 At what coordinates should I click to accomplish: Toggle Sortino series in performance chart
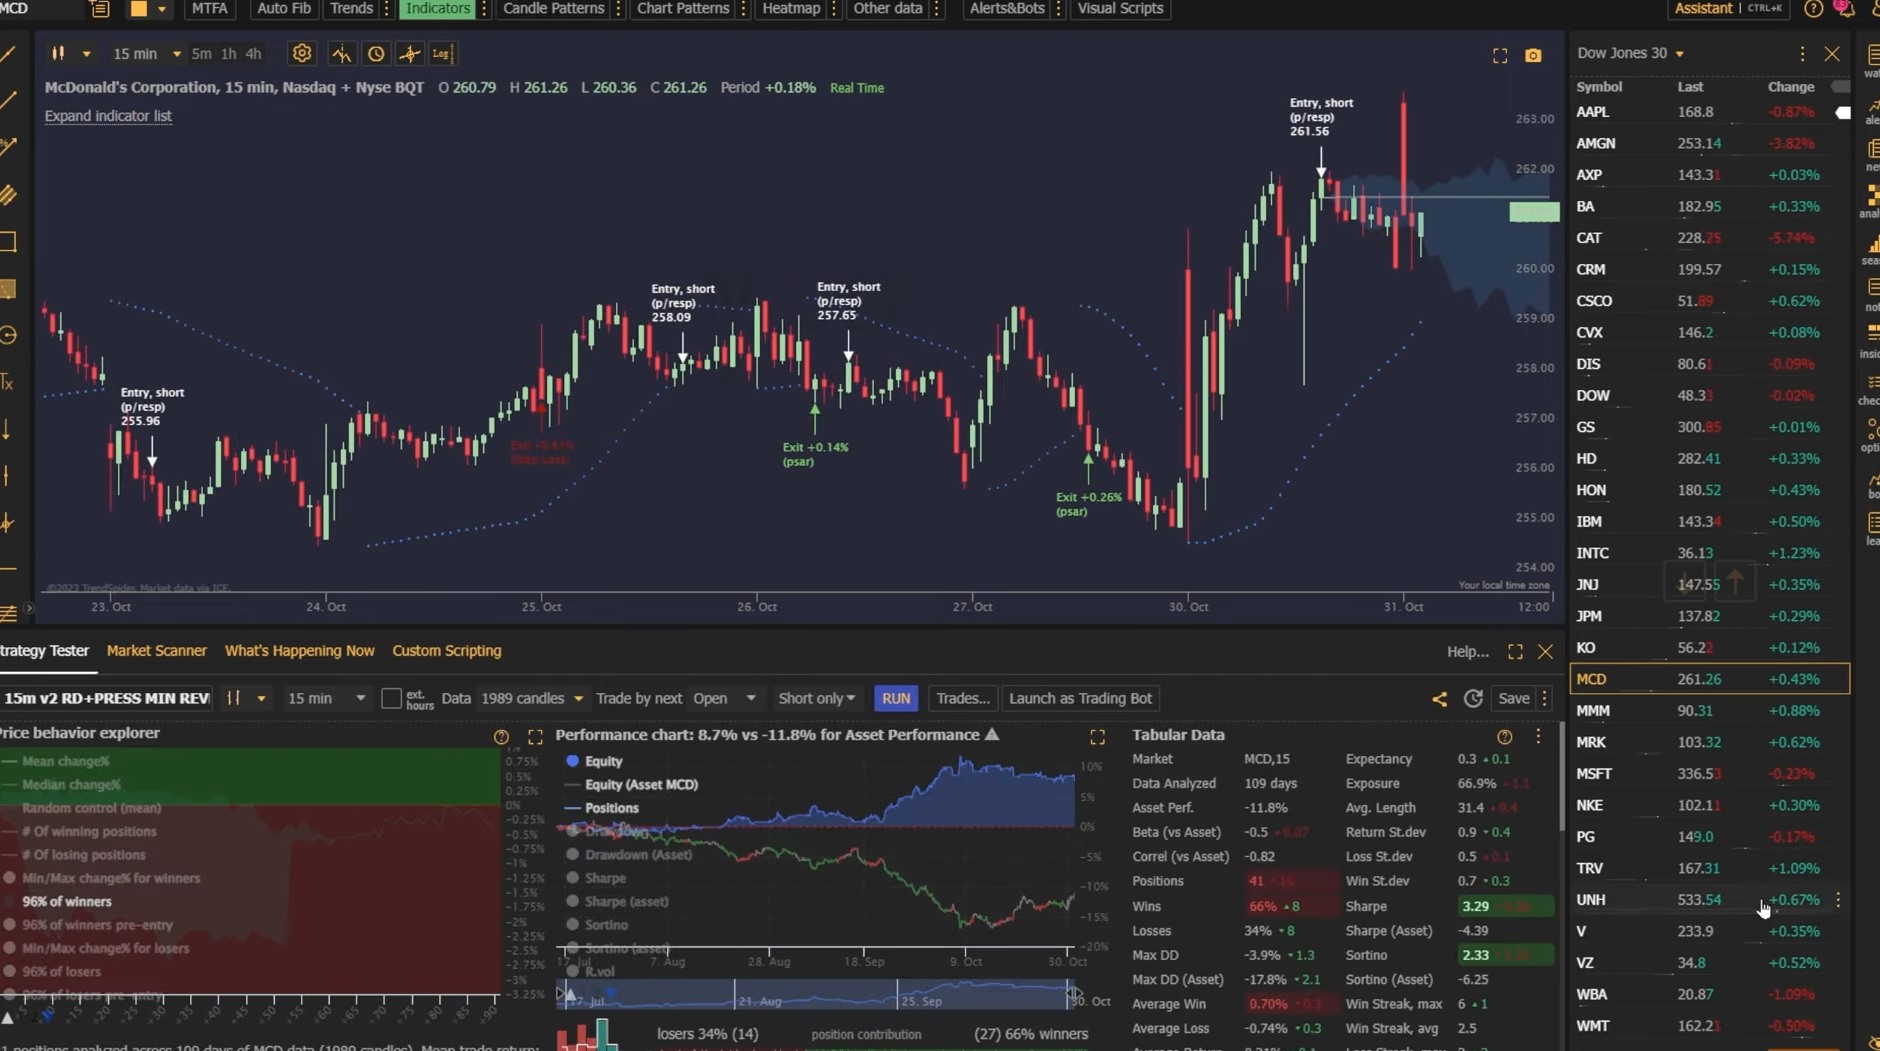[598, 925]
